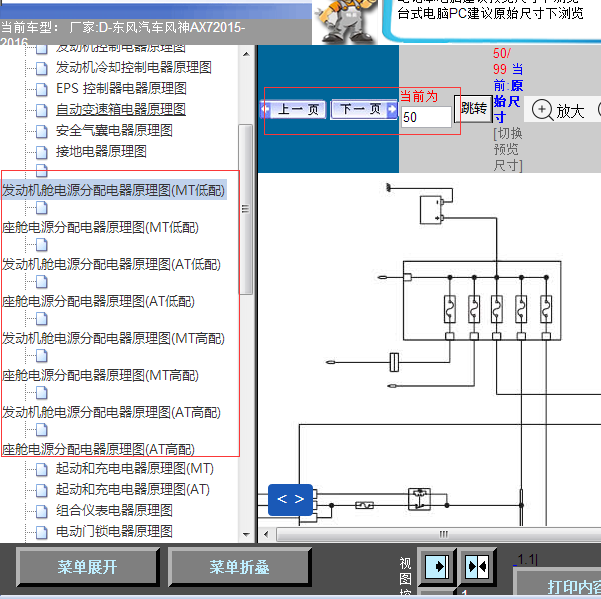Image resolution: width=601 pixels, height=599 pixels.
Task: Click page icon above 发动机舱电源分配电器原理图(MT低配)
Action: point(42,171)
